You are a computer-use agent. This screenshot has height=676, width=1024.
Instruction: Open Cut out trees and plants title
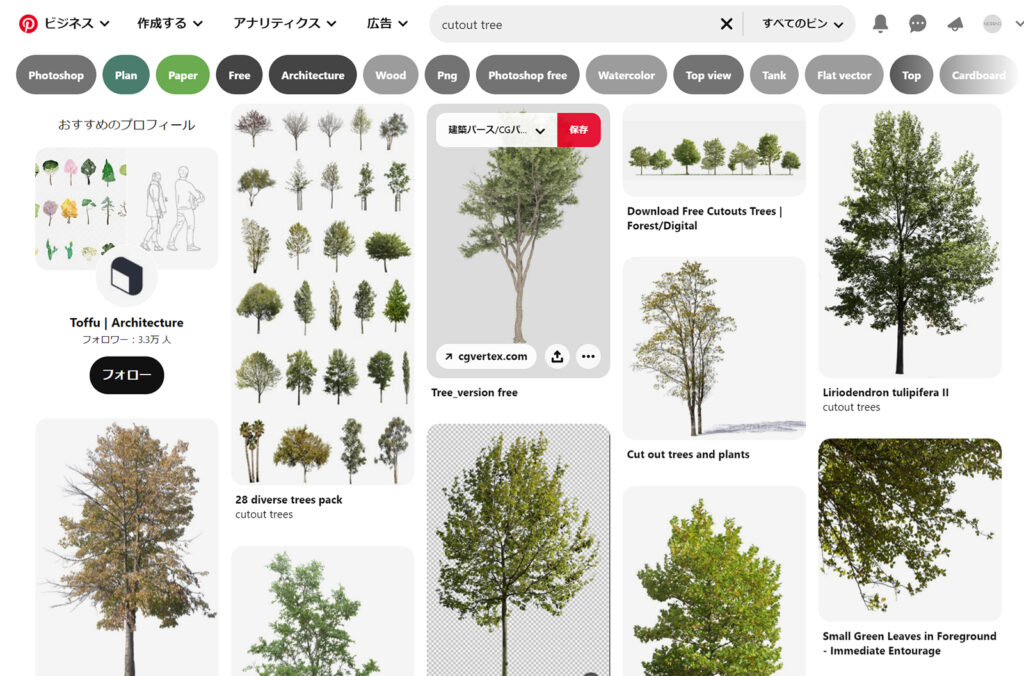(688, 455)
